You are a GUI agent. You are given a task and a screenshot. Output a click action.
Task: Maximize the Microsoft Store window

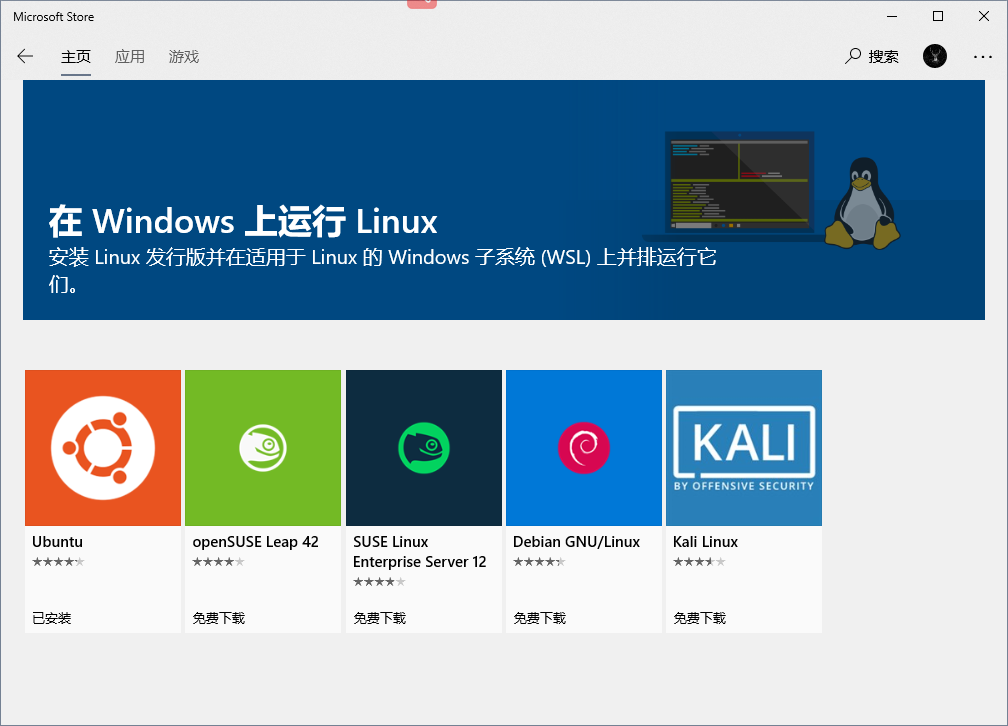point(938,16)
